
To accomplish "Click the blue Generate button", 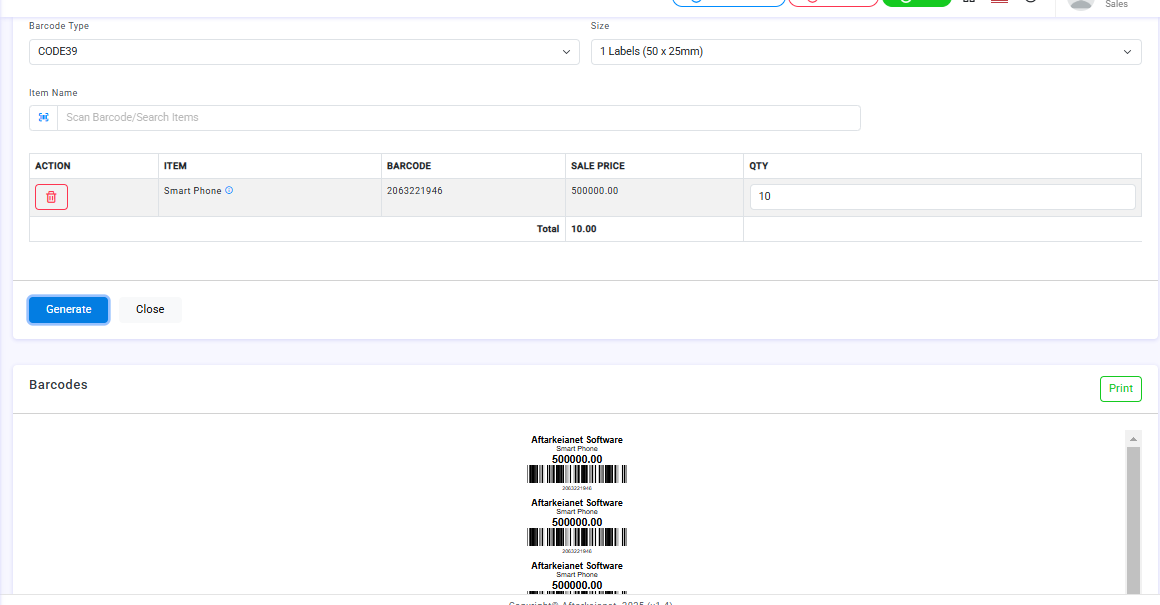I will [x=69, y=310].
